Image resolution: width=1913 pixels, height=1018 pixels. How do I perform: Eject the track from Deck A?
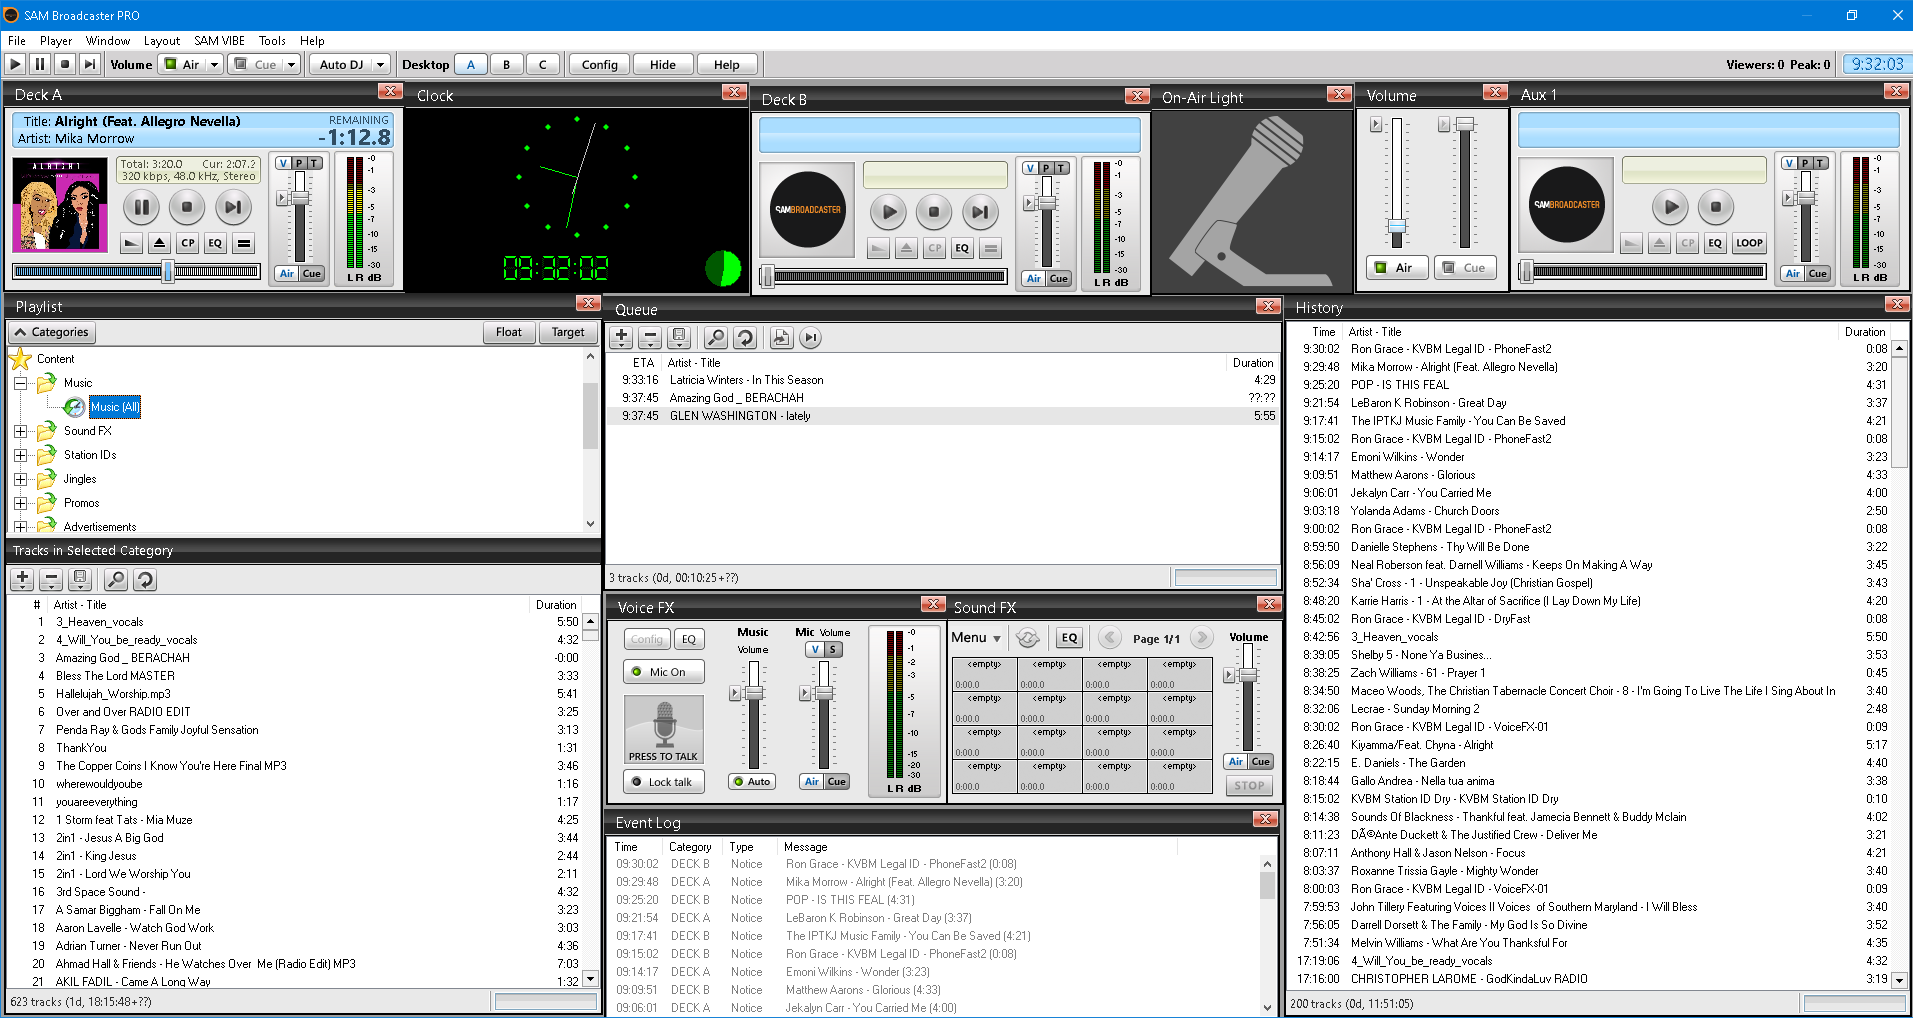coord(159,243)
